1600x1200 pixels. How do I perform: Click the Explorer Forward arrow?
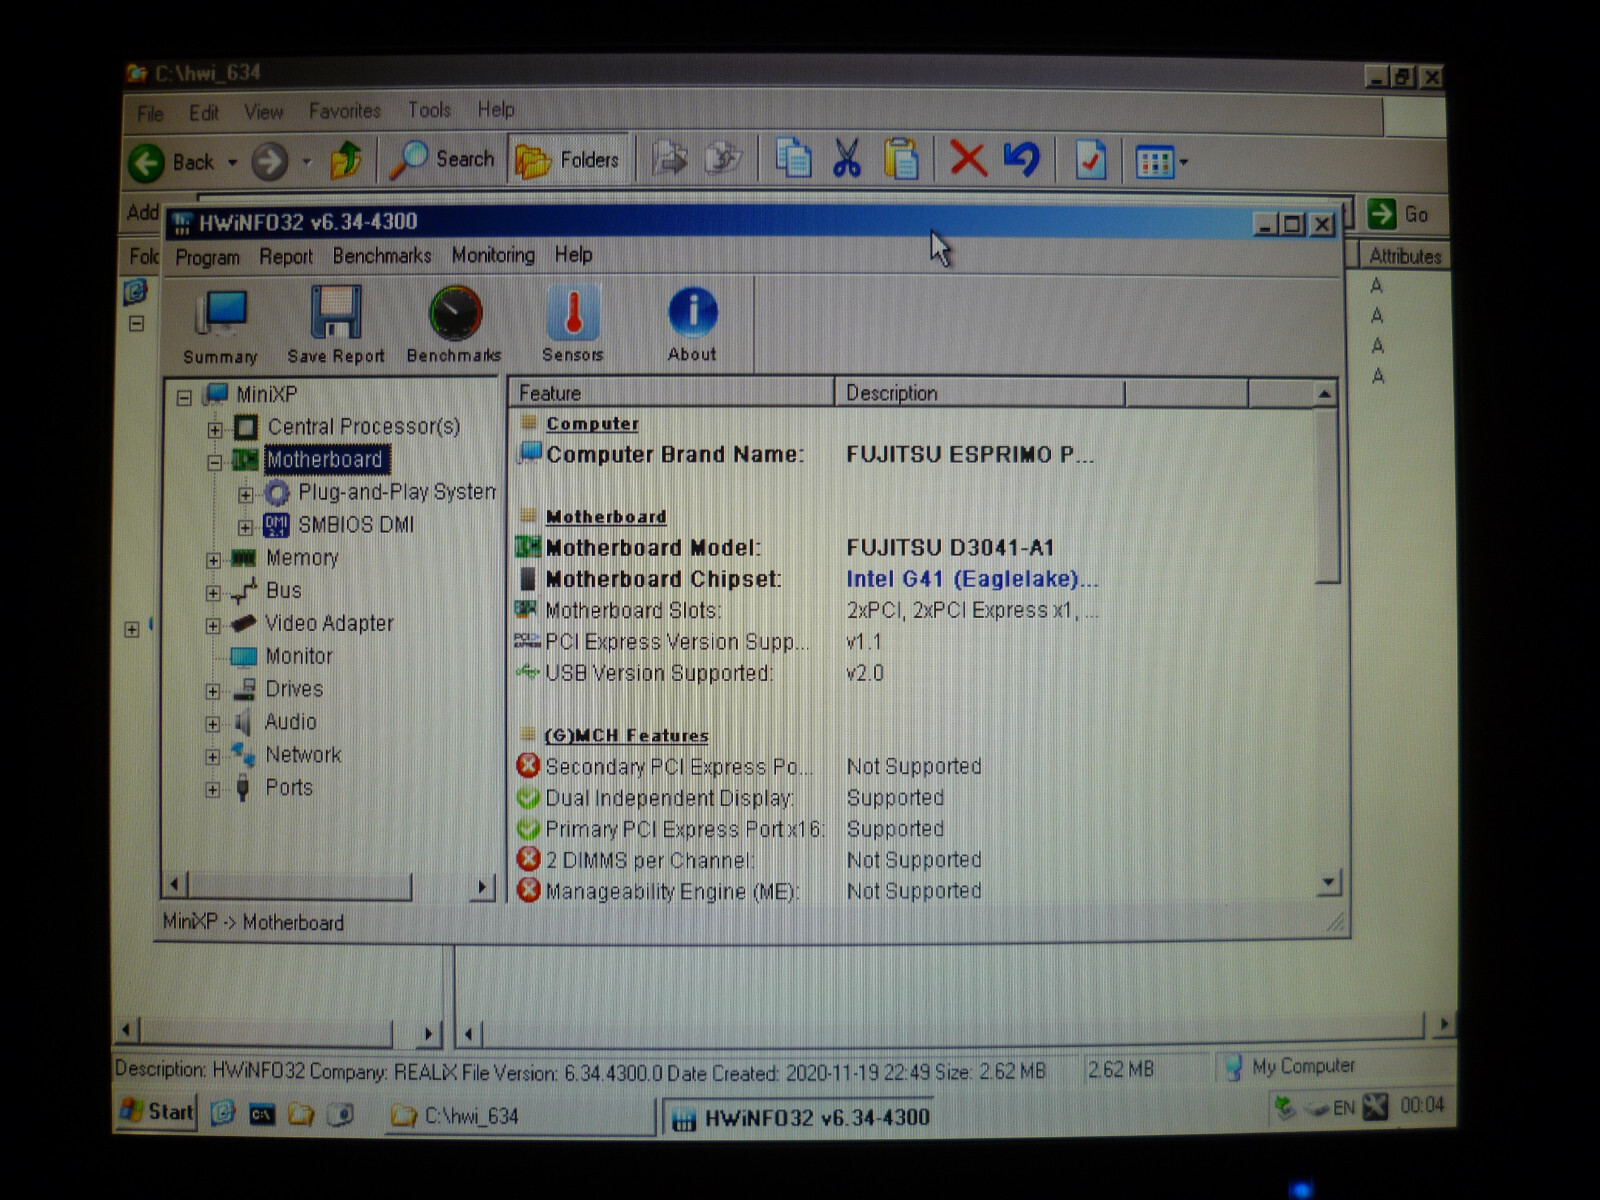(269, 161)
